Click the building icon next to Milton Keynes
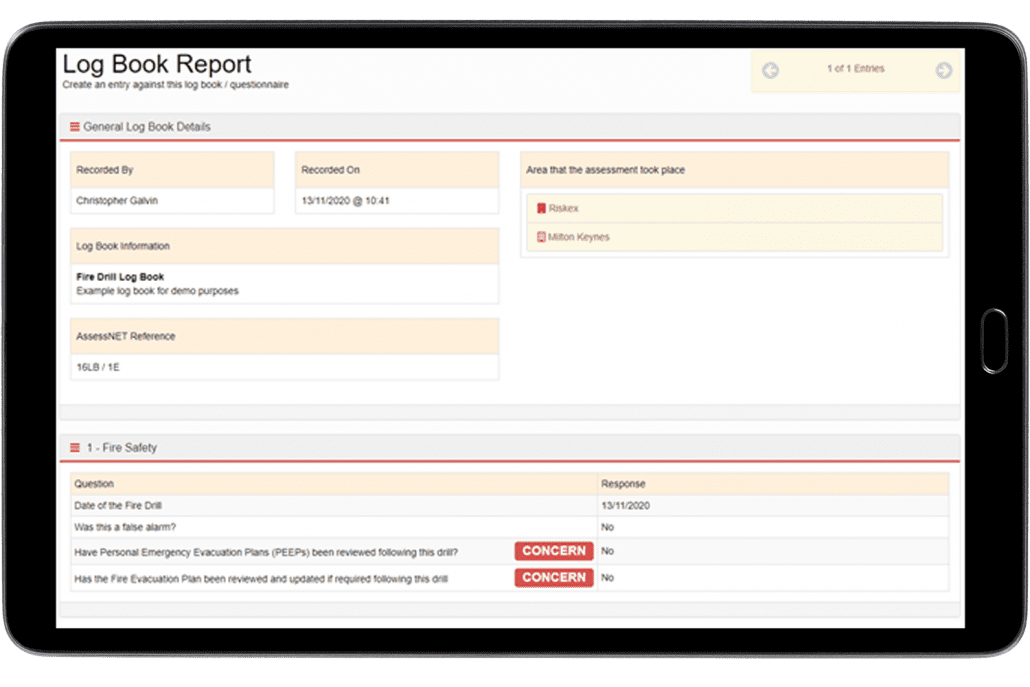This screenshot has height=687, width=1030. point(539,238)
